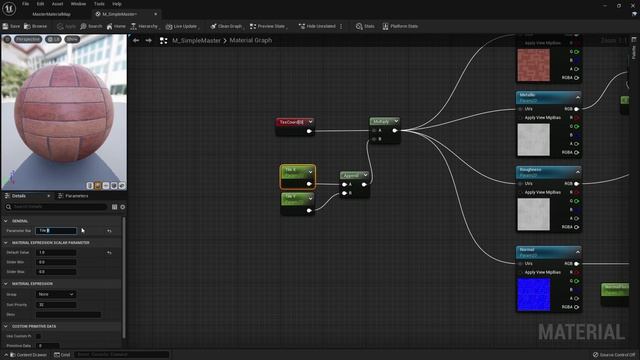Save the material with the Save icon

pos(11,26)
